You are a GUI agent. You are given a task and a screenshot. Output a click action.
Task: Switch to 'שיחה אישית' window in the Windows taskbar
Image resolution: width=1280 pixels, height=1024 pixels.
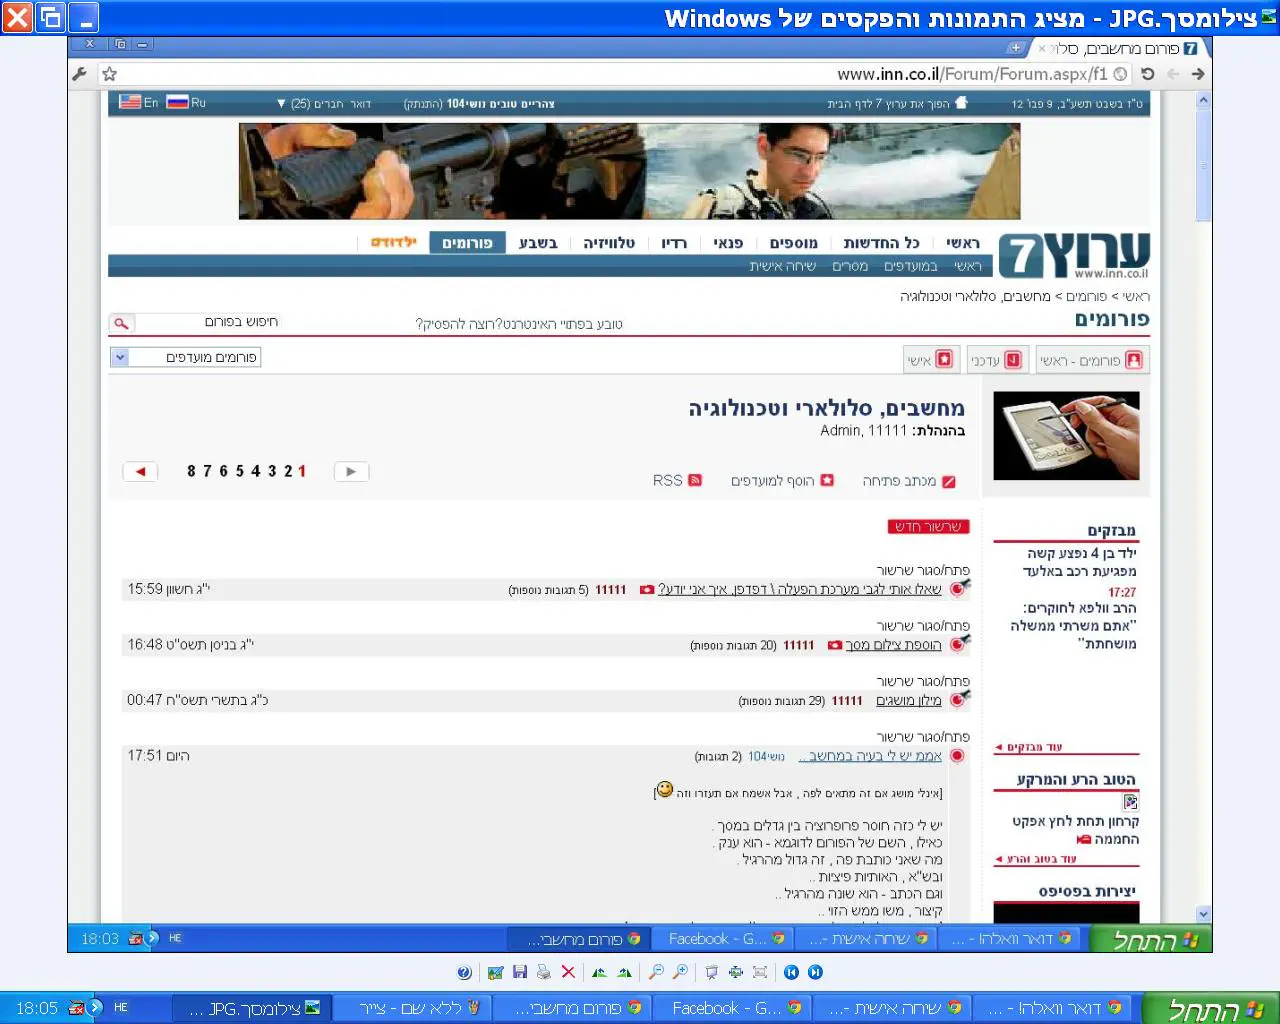pyautogui.click(x=892, y=1008)
